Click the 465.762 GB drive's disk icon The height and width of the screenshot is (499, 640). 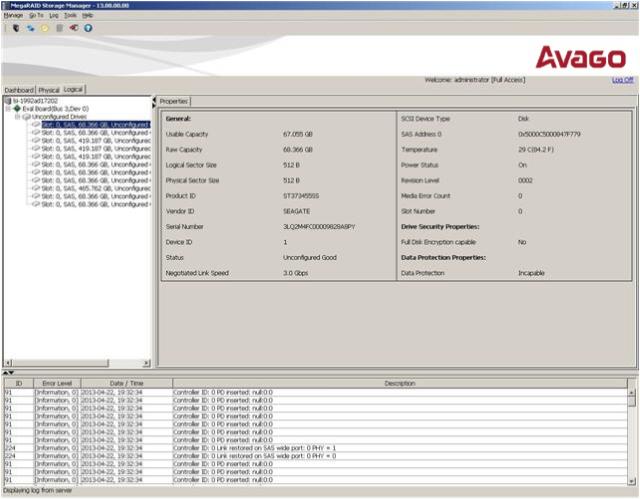coord(36,187)
